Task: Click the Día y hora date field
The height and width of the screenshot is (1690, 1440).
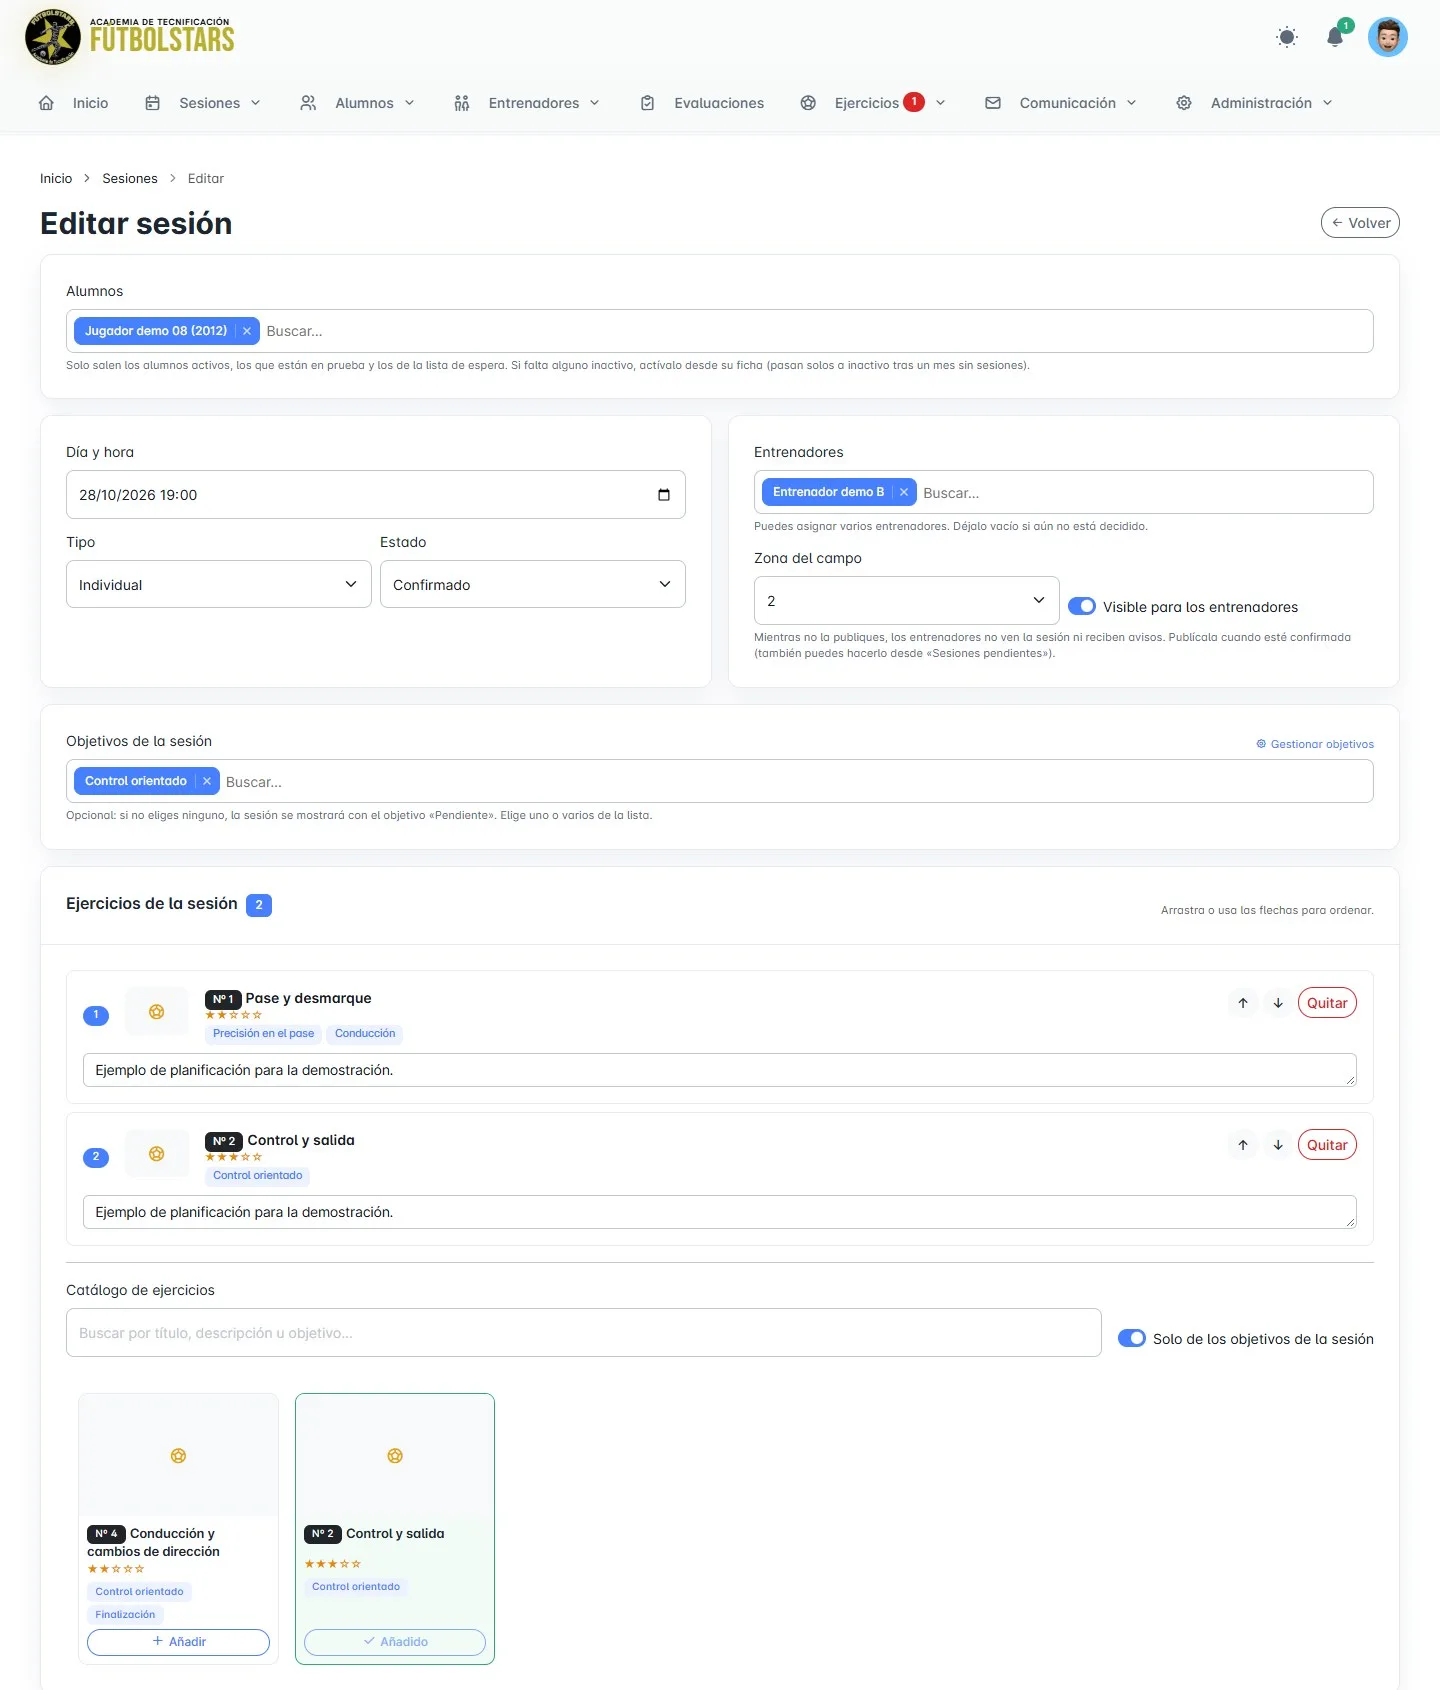Action: tap(376, 495)
